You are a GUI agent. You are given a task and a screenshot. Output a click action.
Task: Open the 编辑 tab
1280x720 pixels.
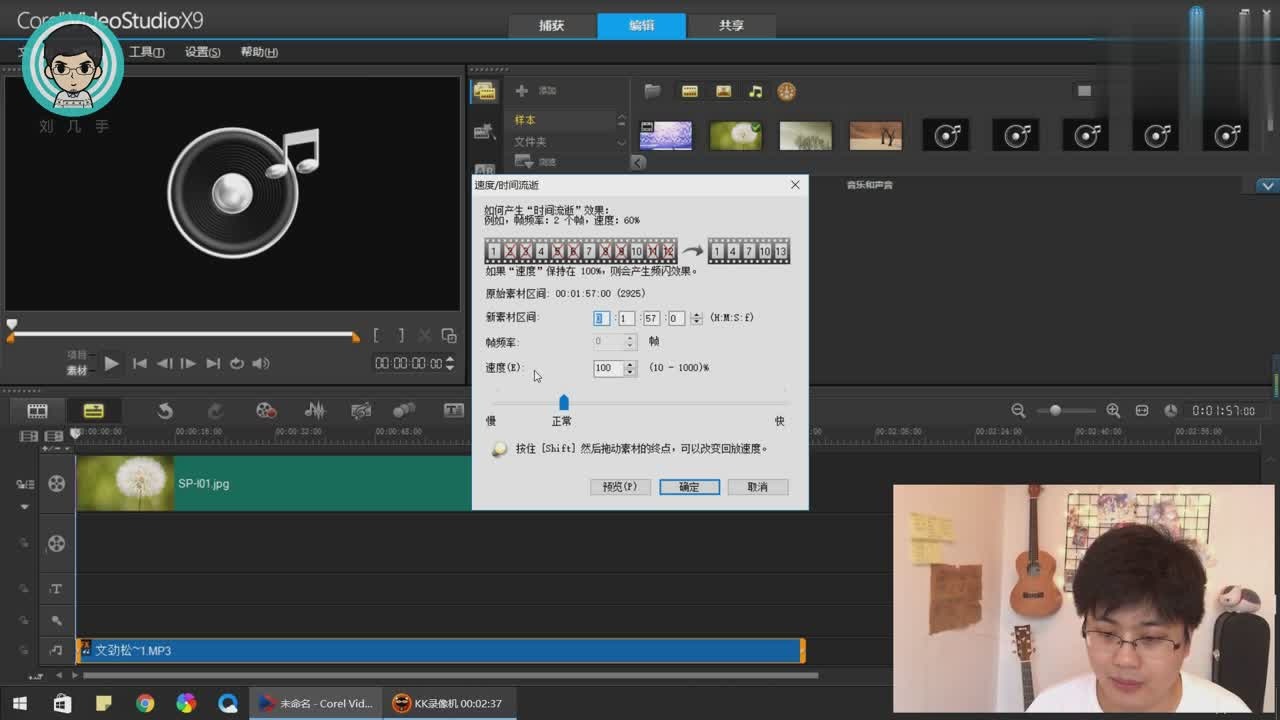[642, 26]
